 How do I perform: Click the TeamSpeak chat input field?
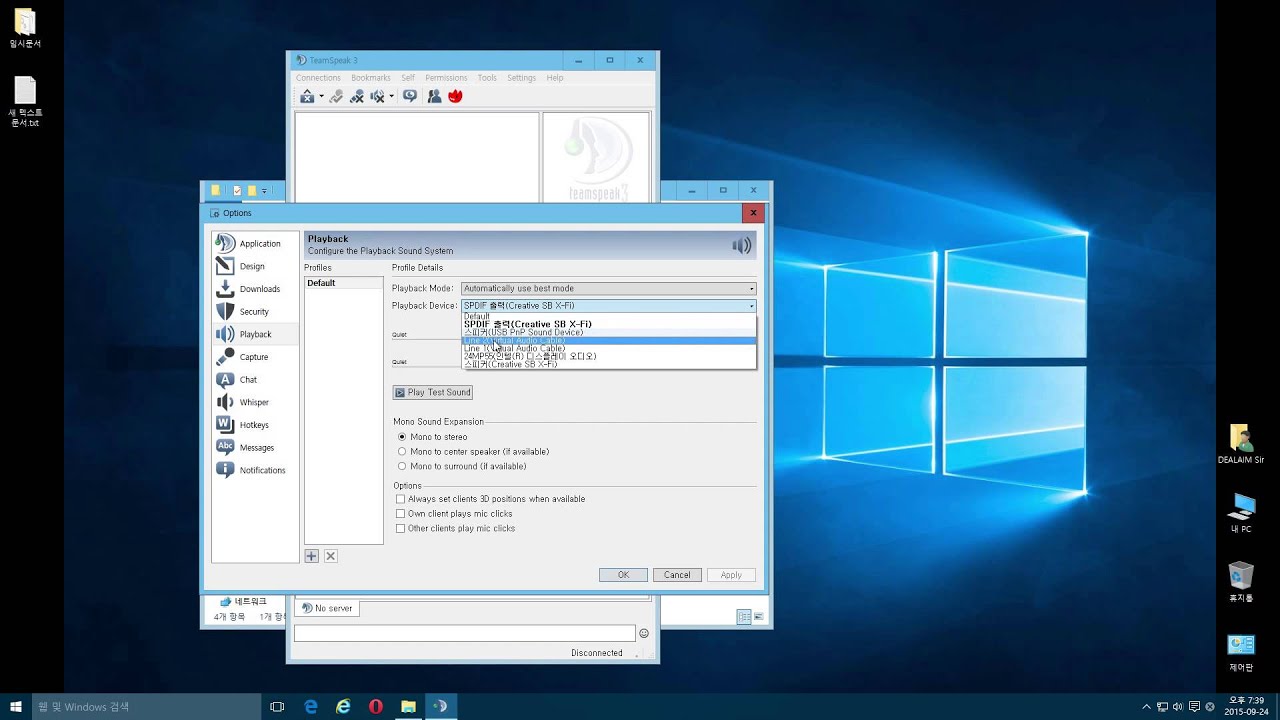[464, 633]
